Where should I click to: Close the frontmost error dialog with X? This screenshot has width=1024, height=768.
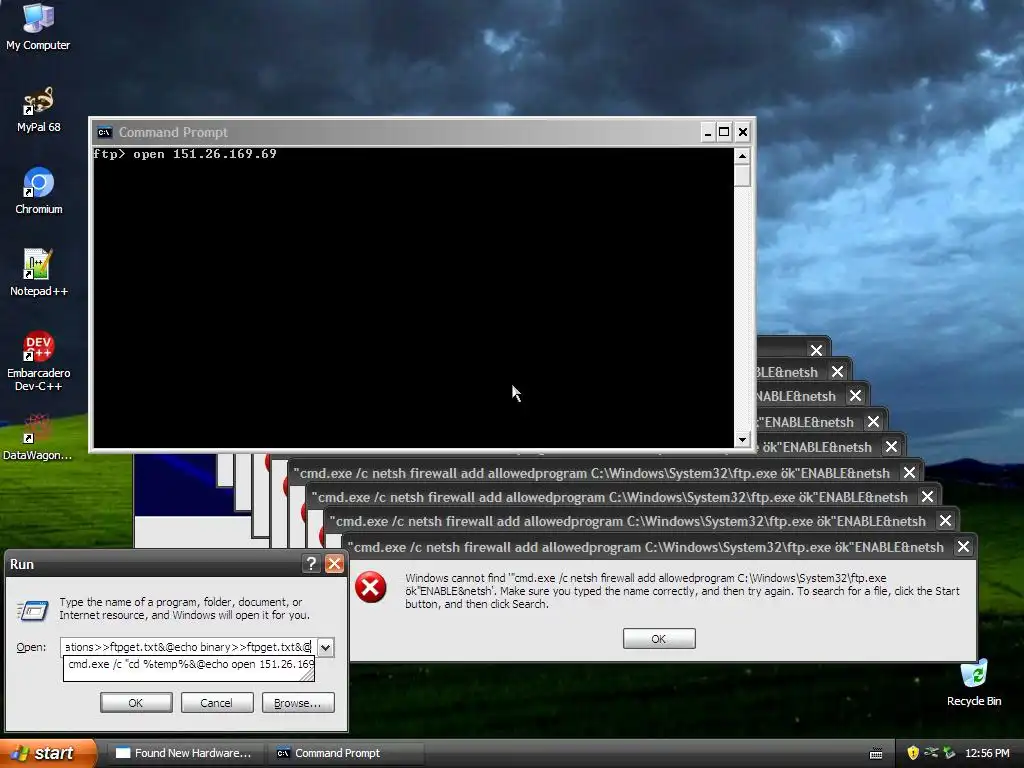pos(963,547)
